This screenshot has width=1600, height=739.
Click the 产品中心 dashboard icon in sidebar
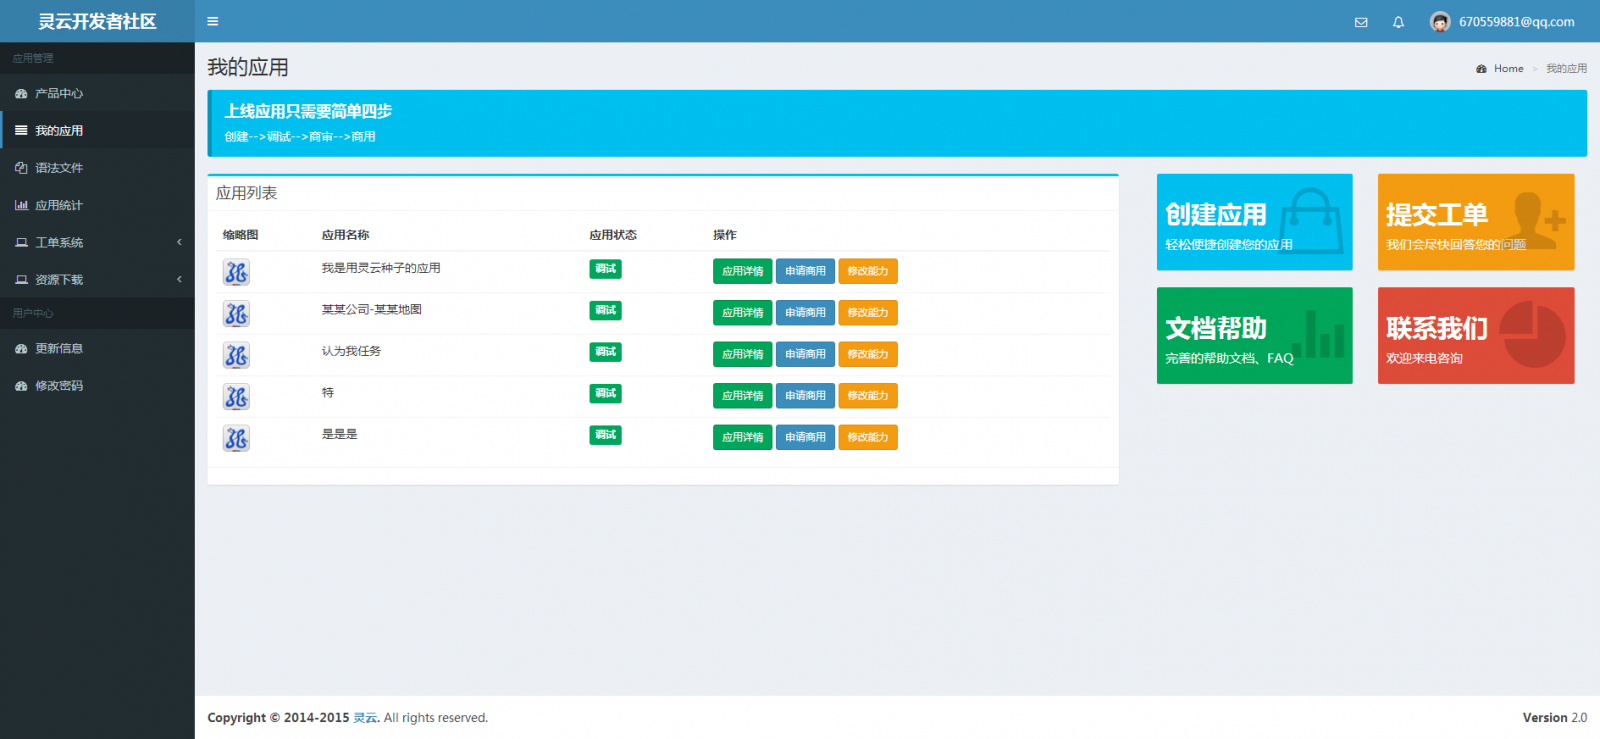[x=21, y=94]
